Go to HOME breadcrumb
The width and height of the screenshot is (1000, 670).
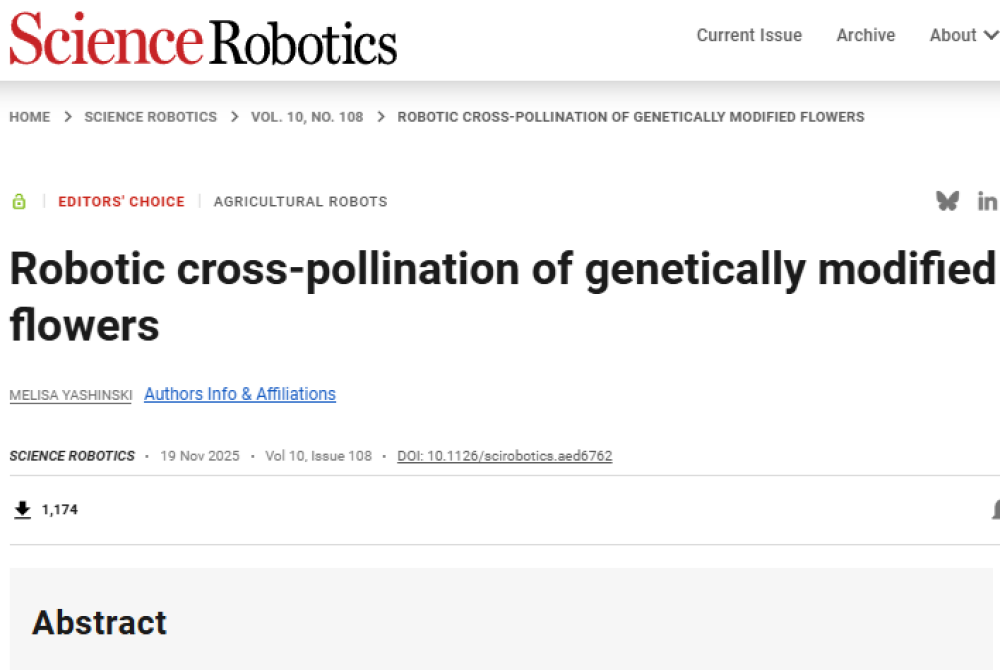(x=30, y=117)
